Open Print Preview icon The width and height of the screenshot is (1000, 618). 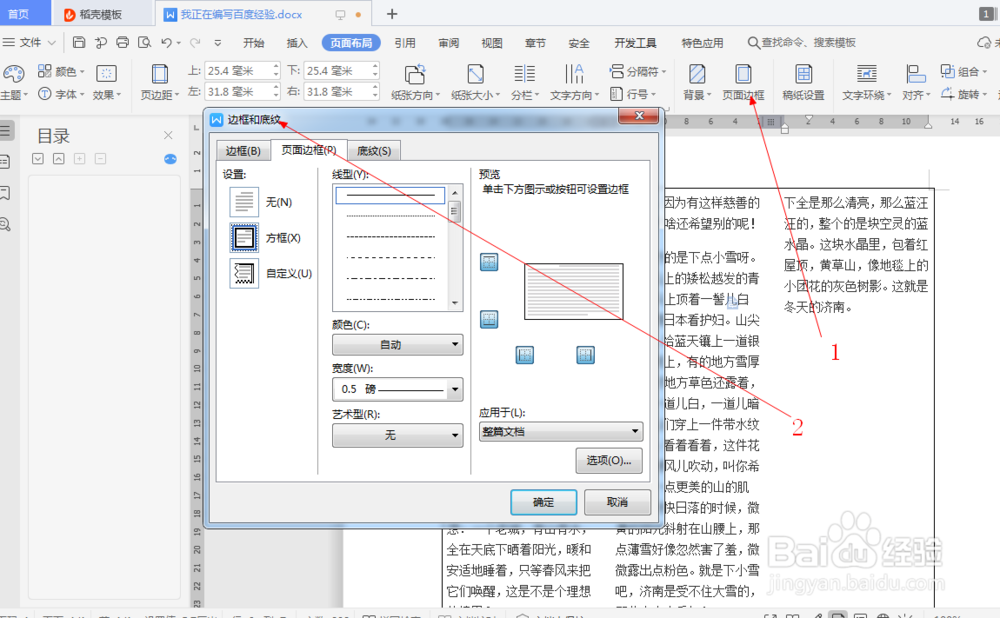[x=145, y=42]
